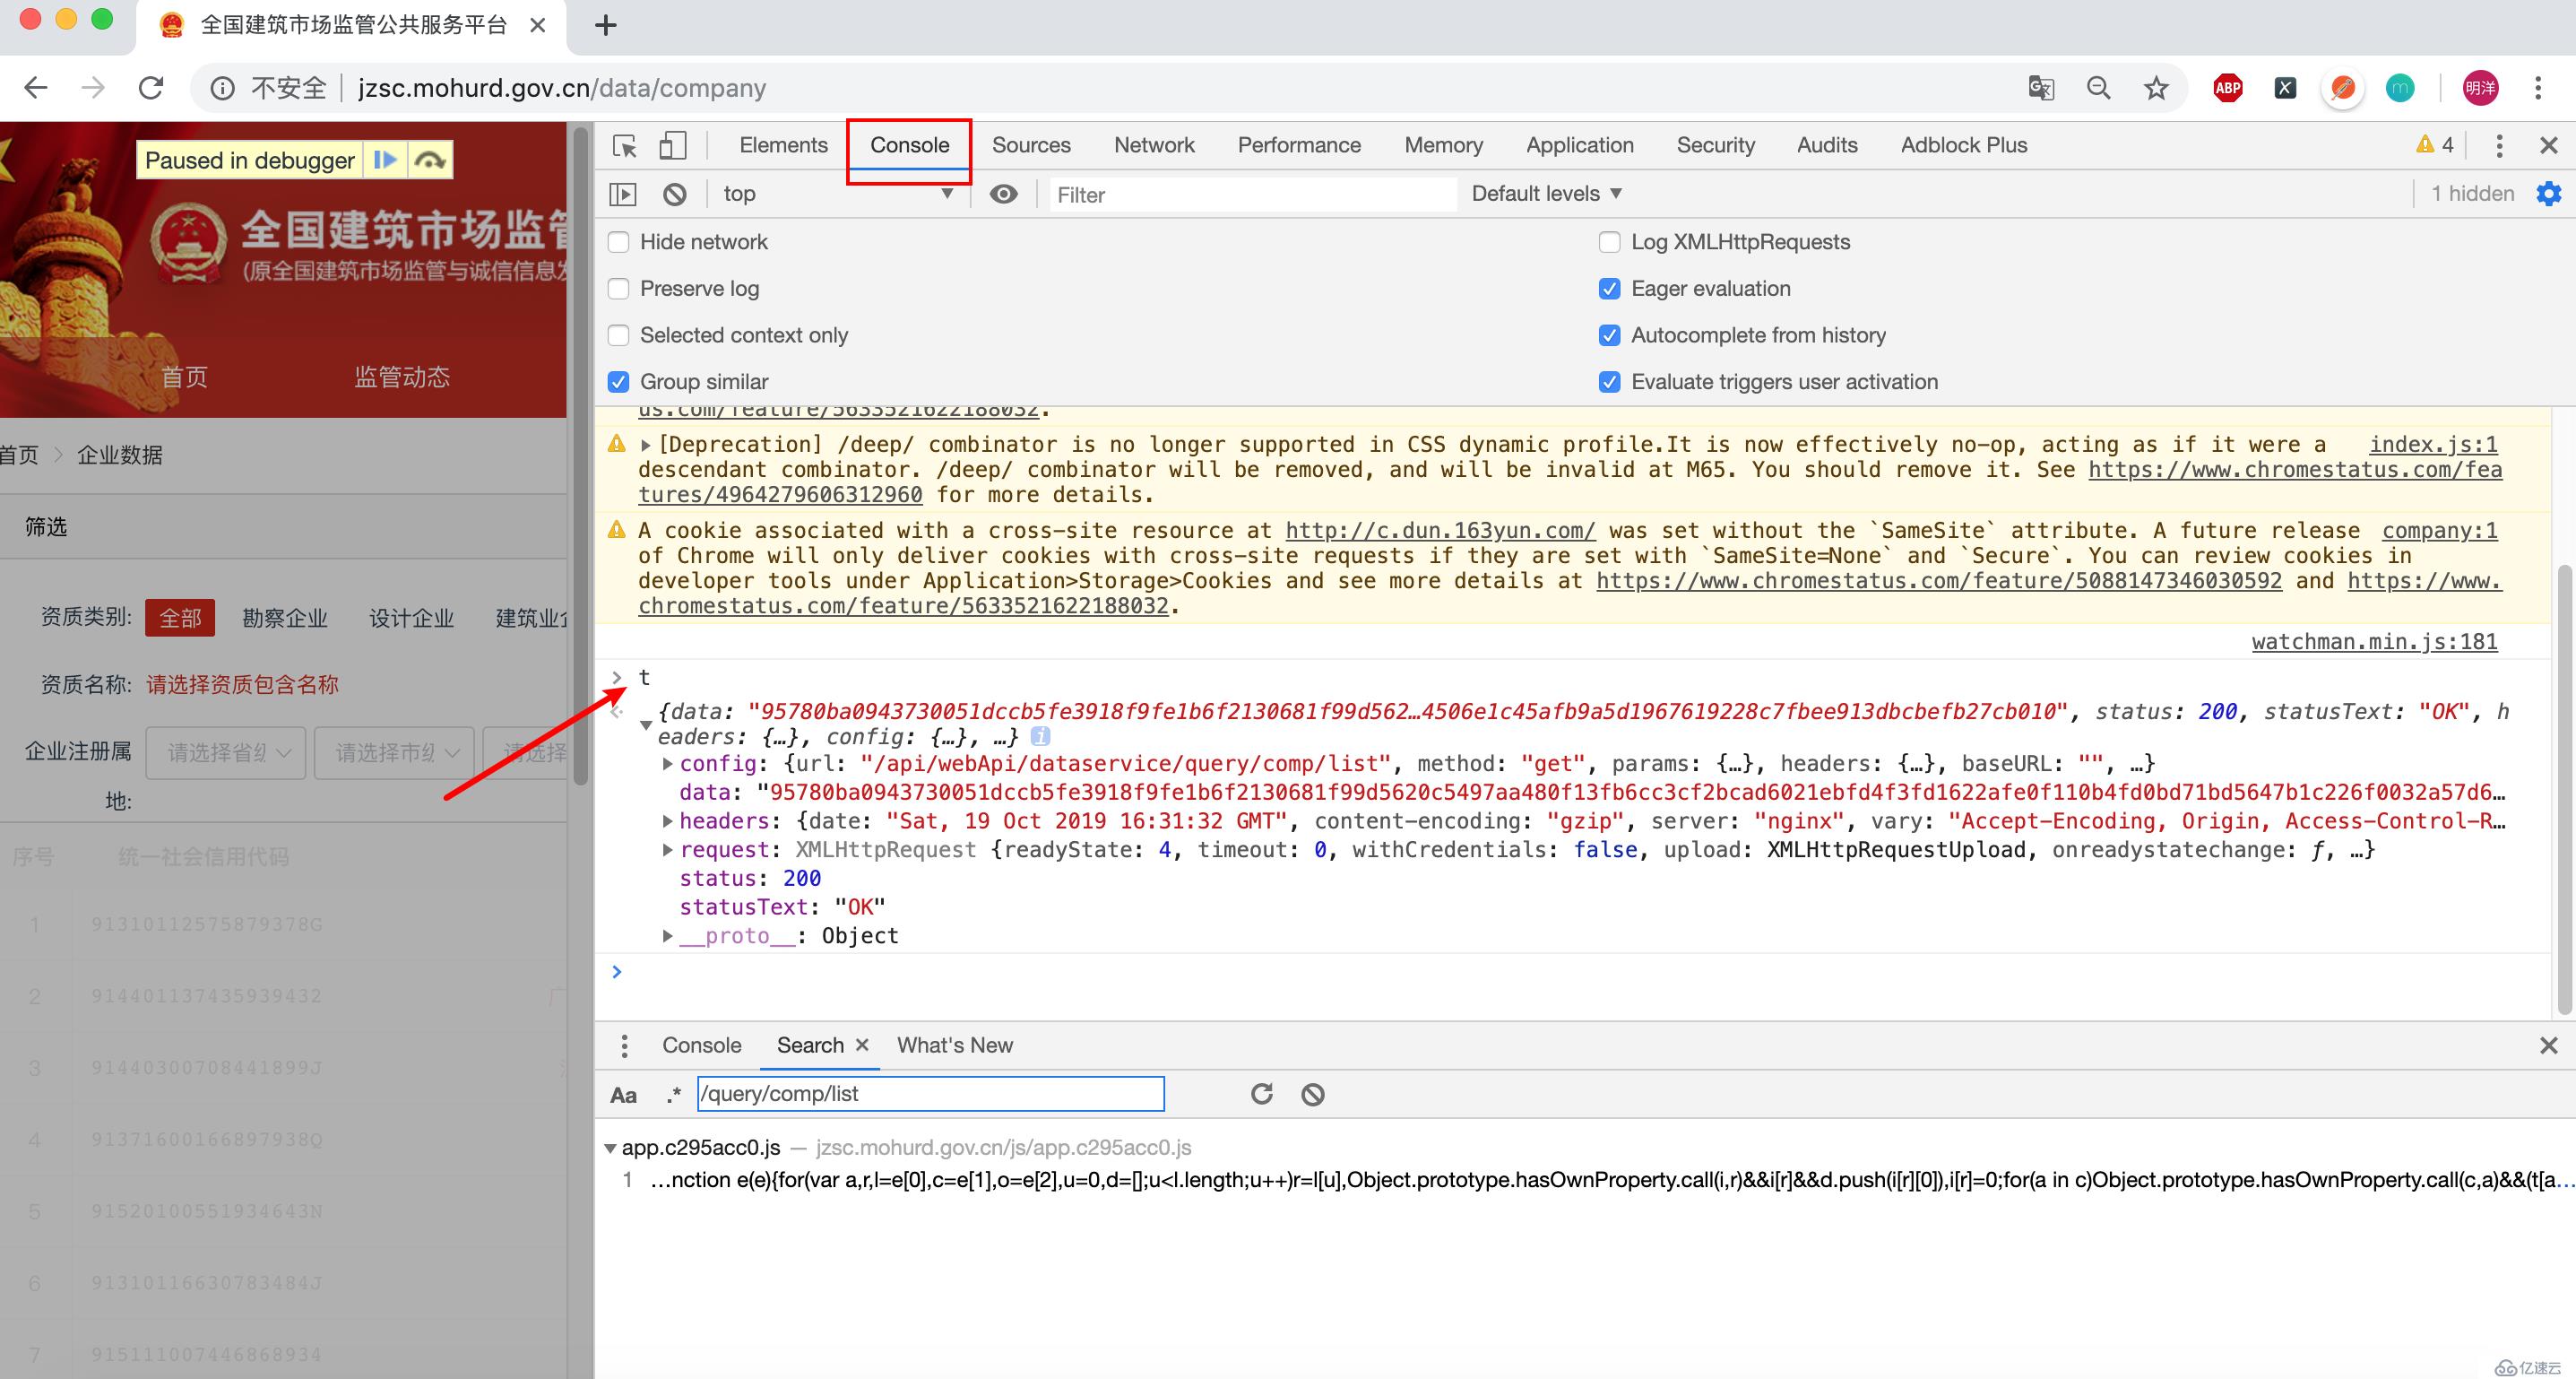Close the Search panel tab
Image resolution: width=2576 pixels, height=1379 pixels.
tap(862, 1045)
